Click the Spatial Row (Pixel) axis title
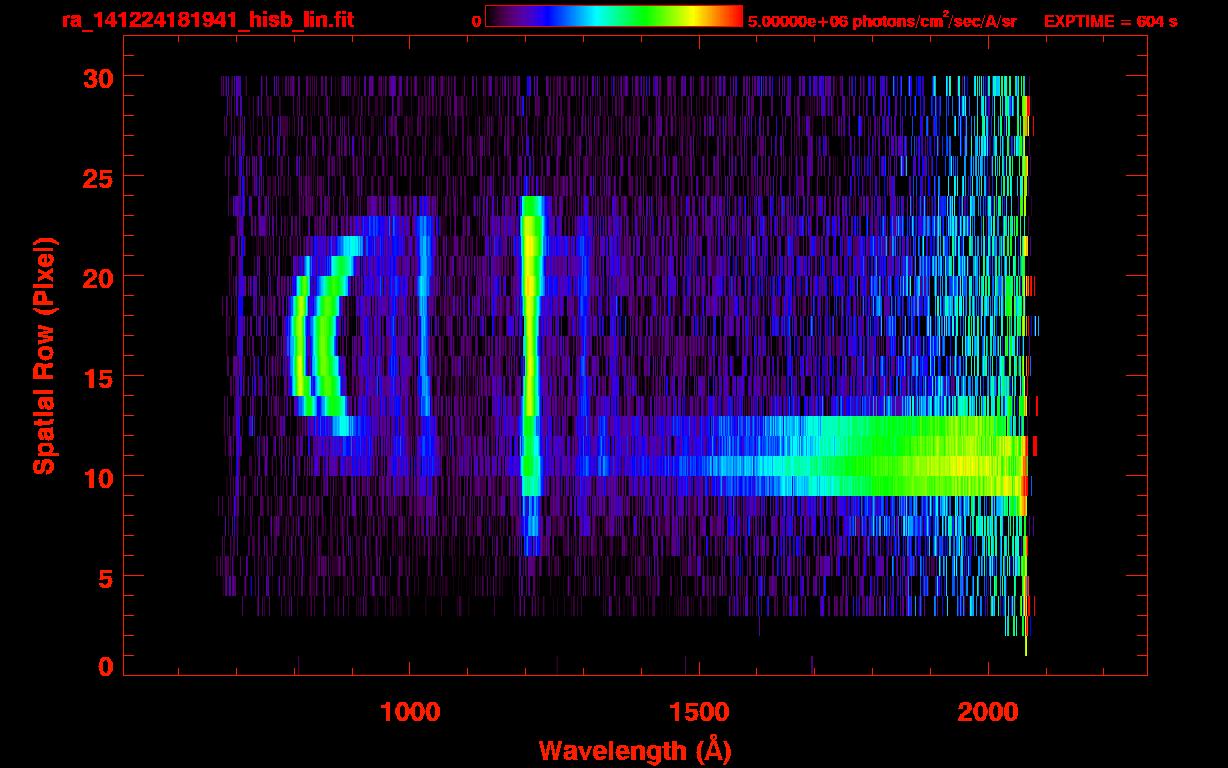 43,355
